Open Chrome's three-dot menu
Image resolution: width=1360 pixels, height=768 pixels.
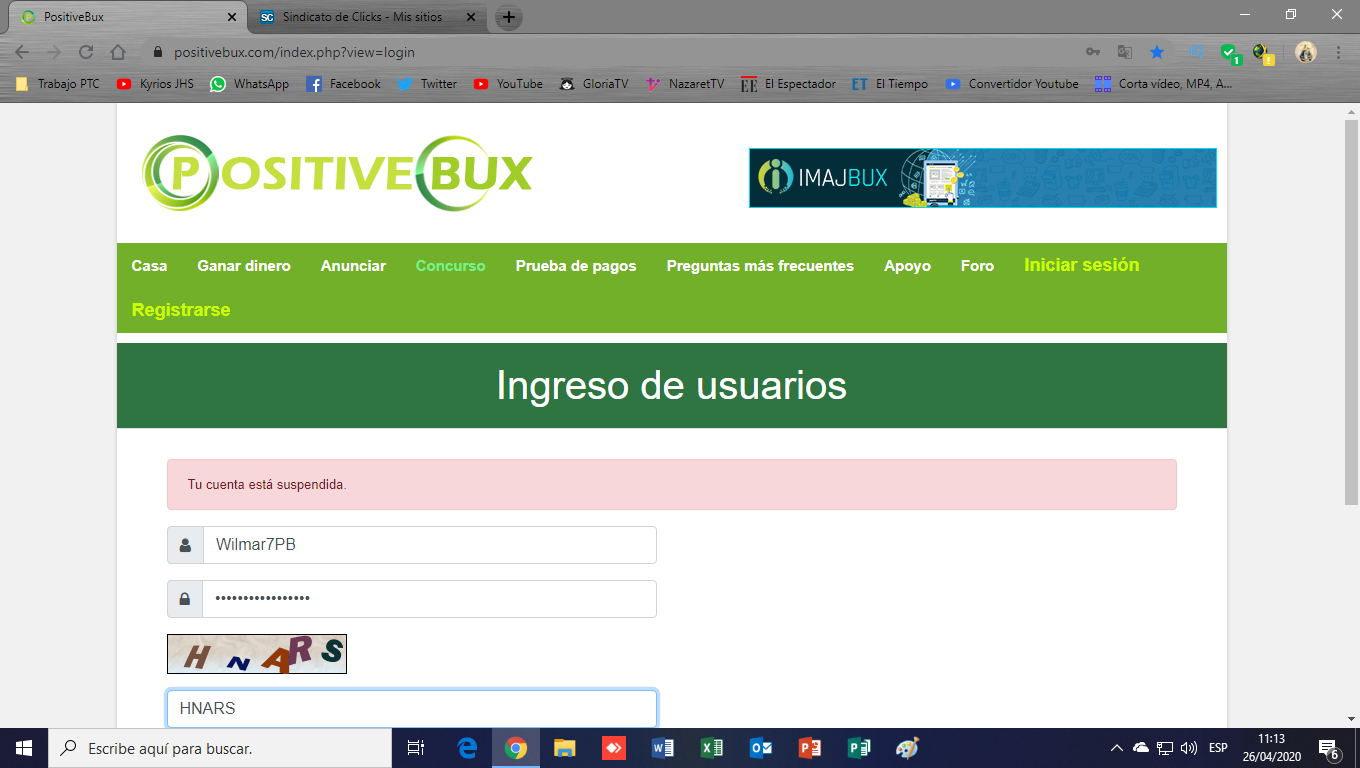pyautogui.click(x=1337, y=52)
